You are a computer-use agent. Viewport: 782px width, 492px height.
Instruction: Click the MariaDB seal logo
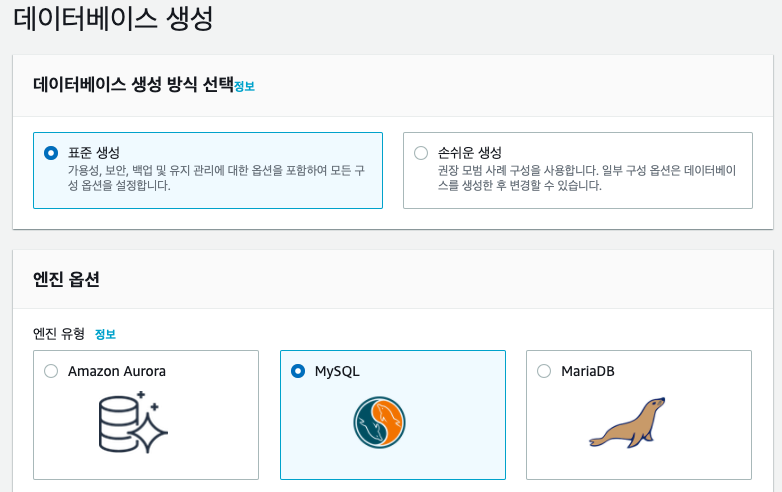[627, 422]
